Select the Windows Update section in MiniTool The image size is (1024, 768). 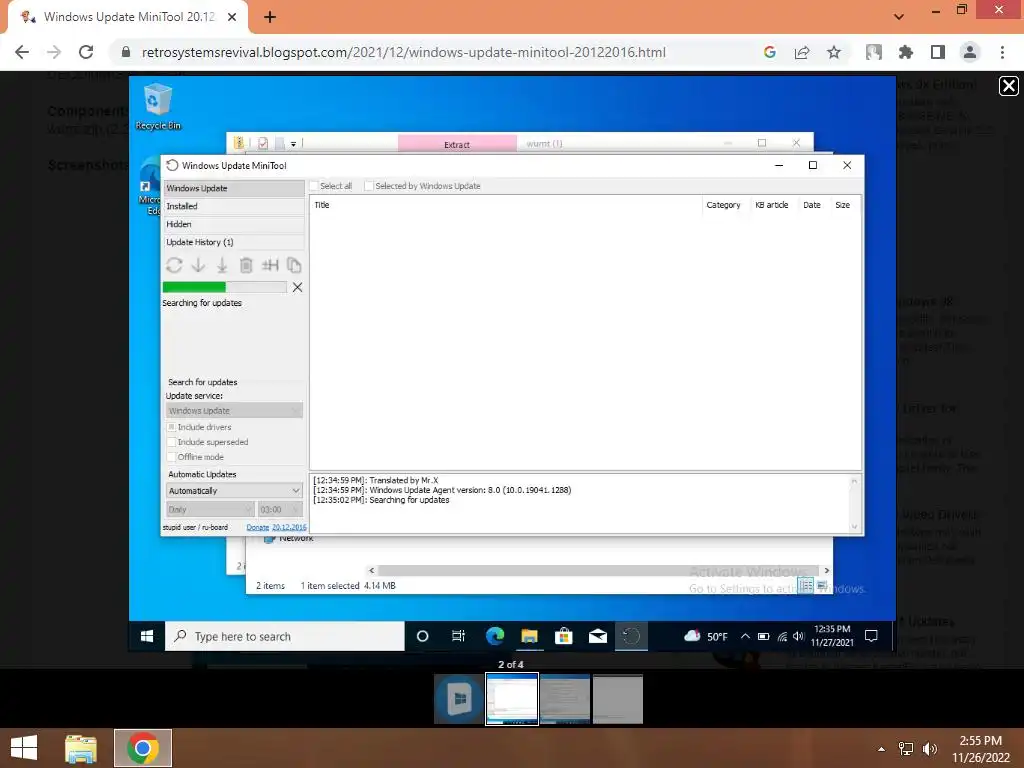pyautogui.click(x=234, y=188)
